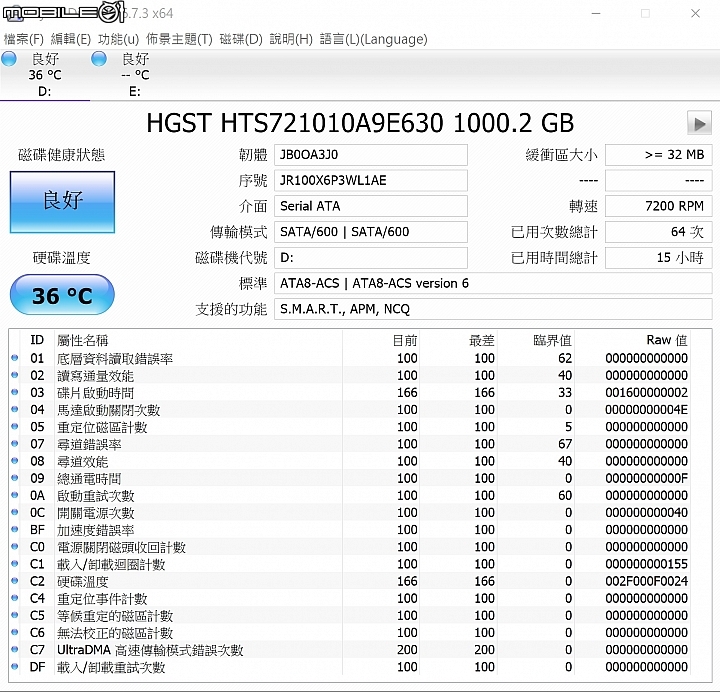
Task: Click the power on hours 15 小時
Action: pos(658,258)
